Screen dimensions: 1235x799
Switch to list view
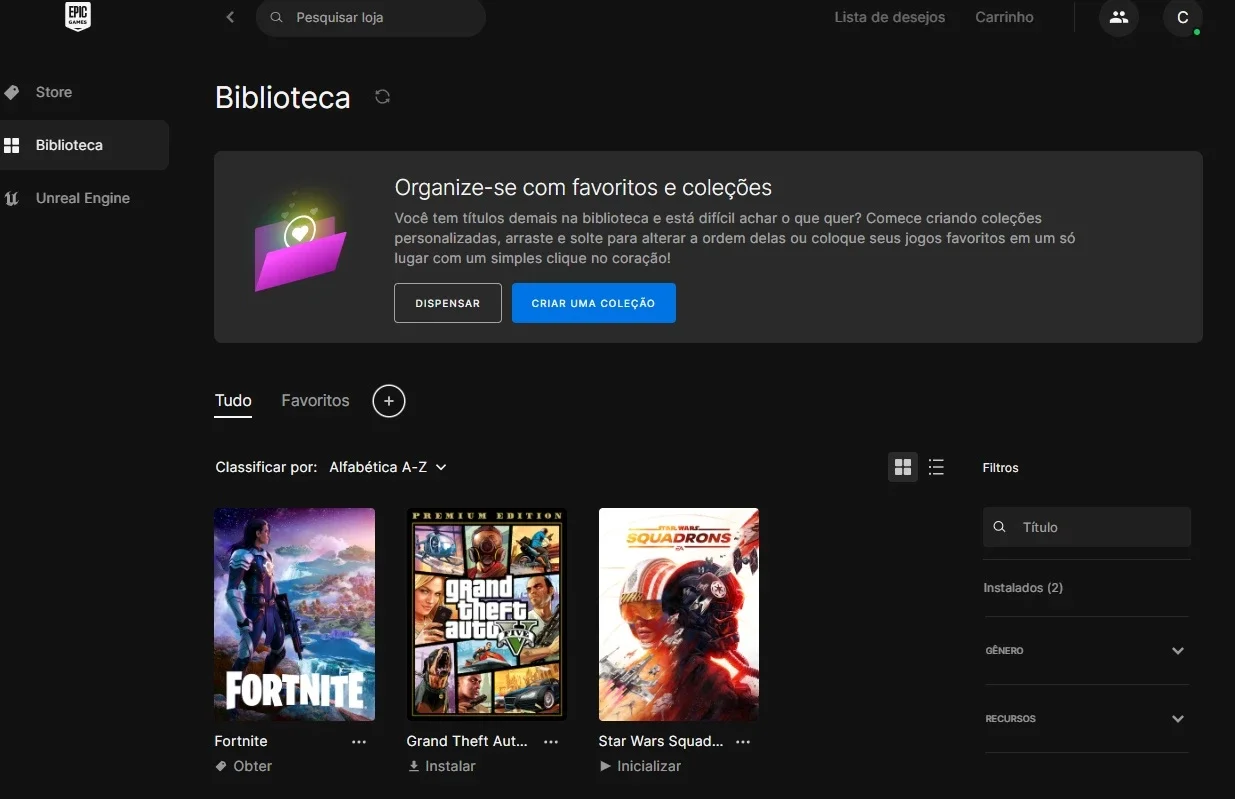tap(936, 467)
